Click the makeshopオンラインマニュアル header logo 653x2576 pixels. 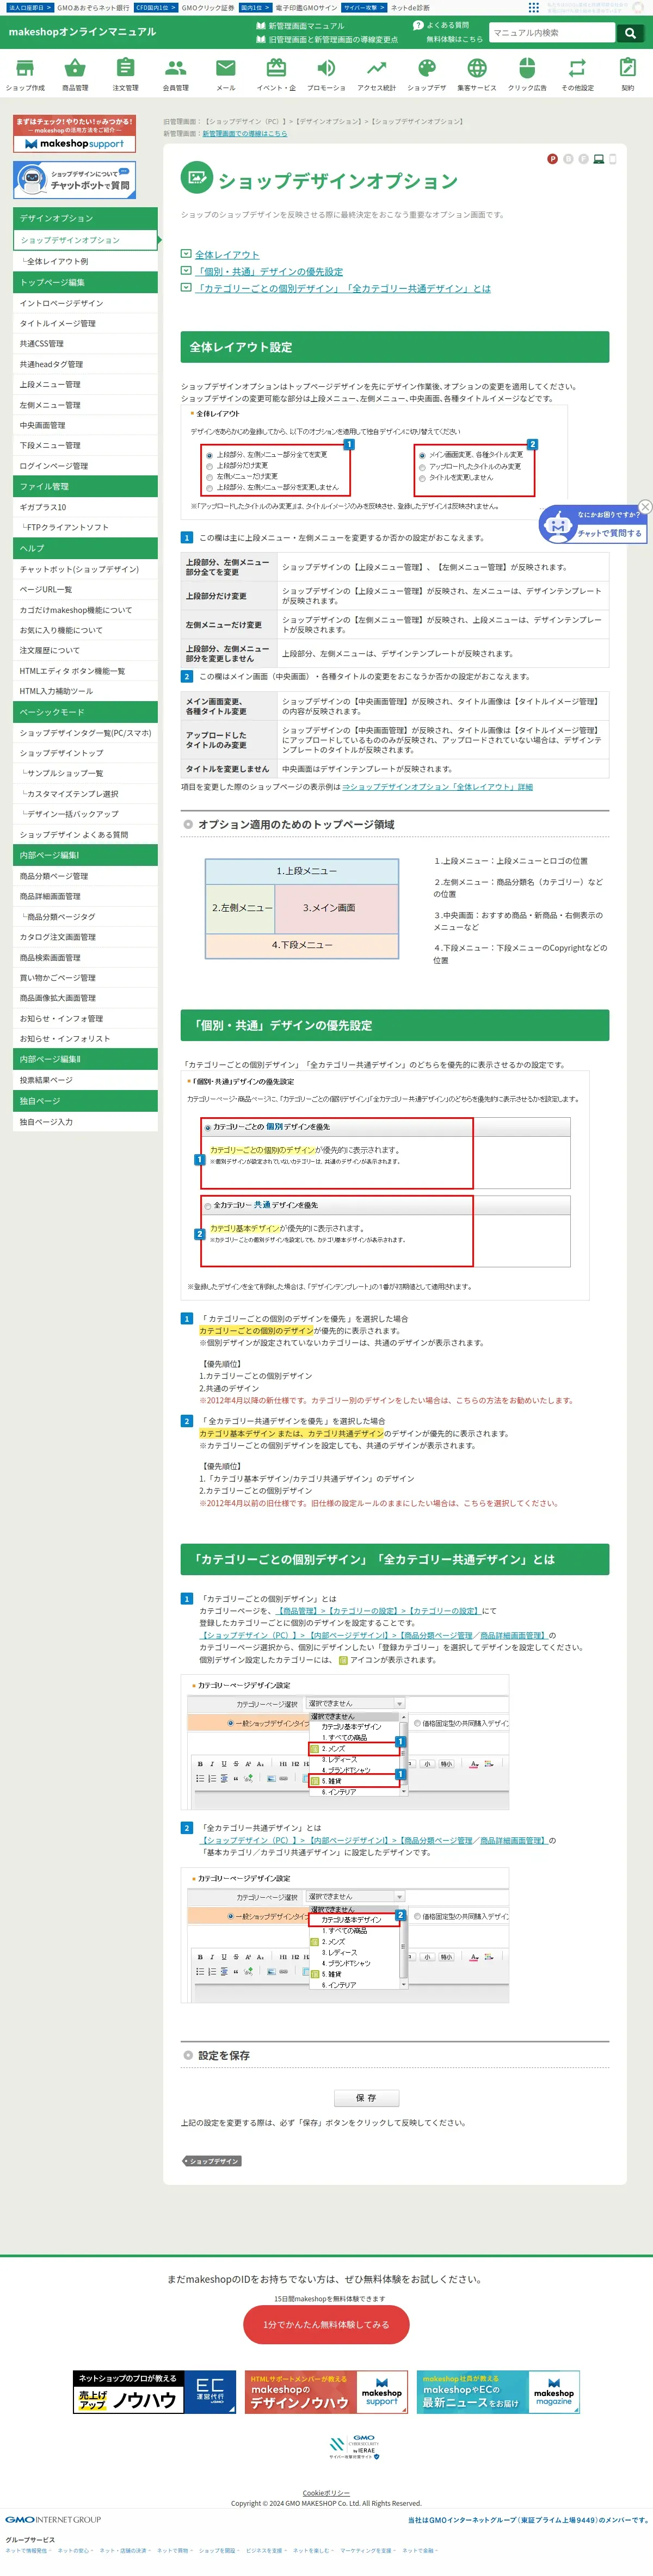[82, 32]
